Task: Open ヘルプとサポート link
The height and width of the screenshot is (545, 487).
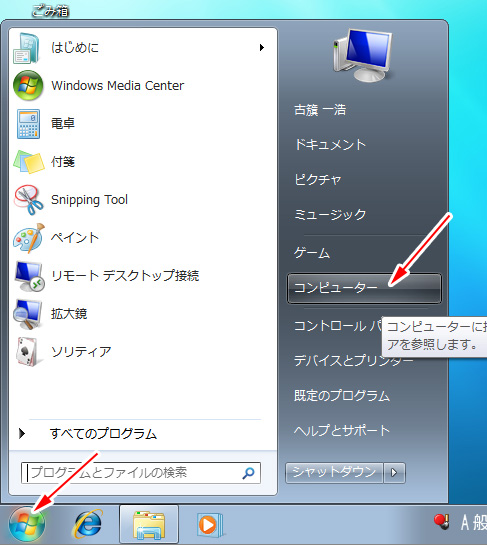Action: [x=342, y=431]
